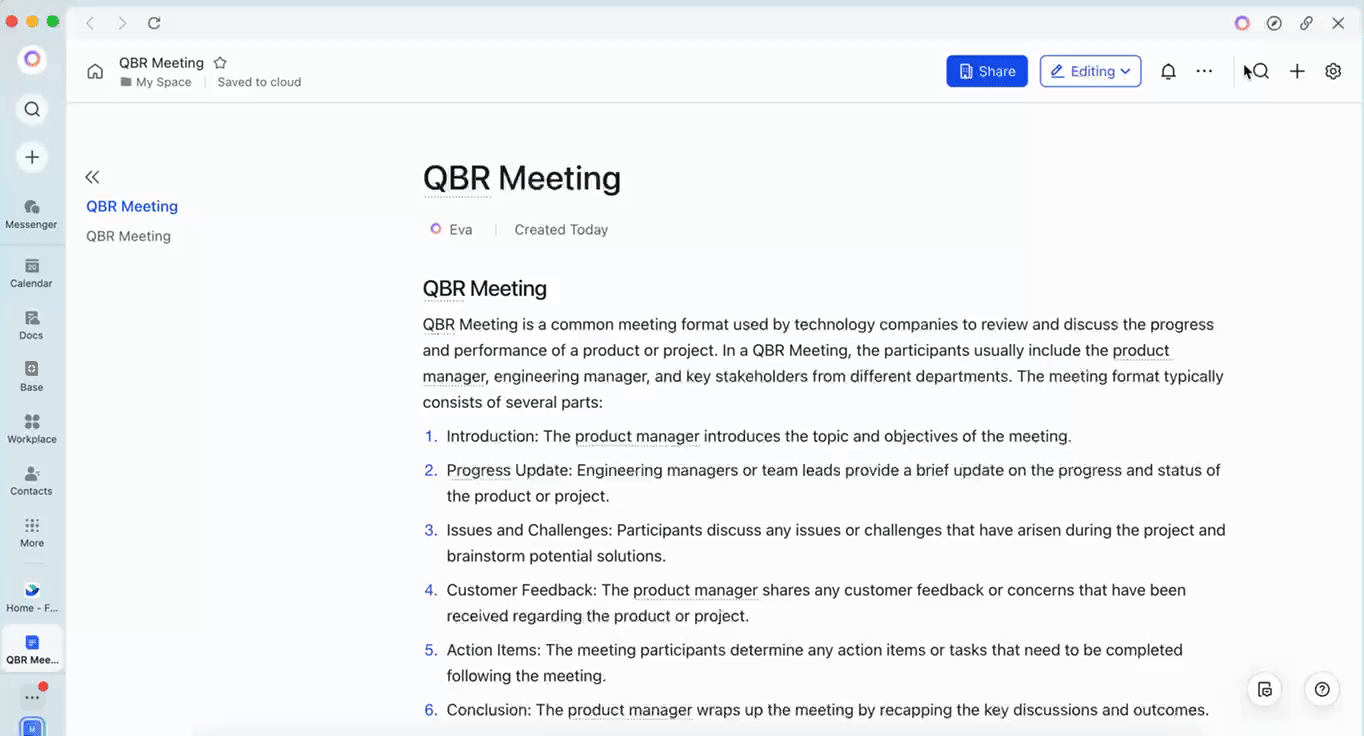This screenshot has width=1364, height=736.
Task: Click the sidebar plus create button
Action: (x=32, y=157)
